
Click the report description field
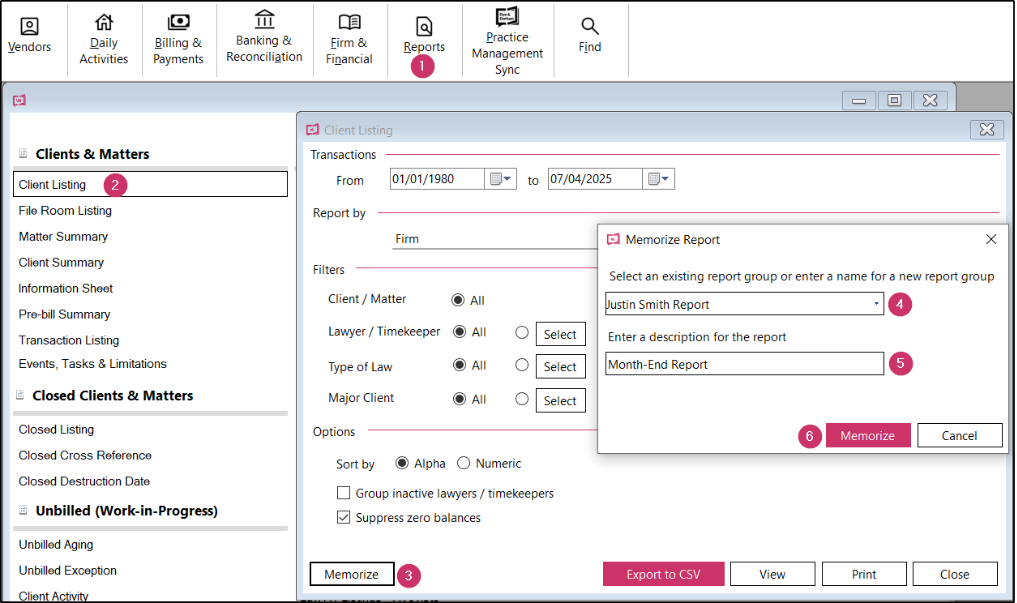(745, 364)
